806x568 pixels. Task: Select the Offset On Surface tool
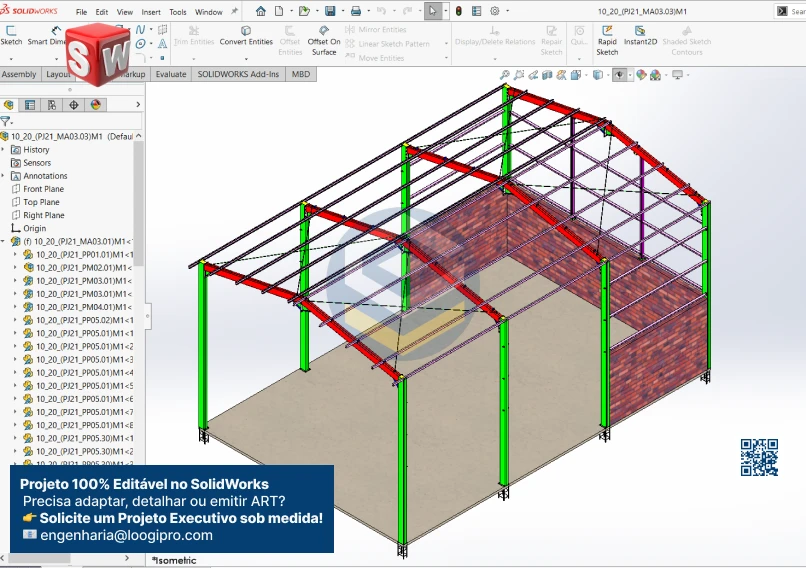(x=324, y=40)
